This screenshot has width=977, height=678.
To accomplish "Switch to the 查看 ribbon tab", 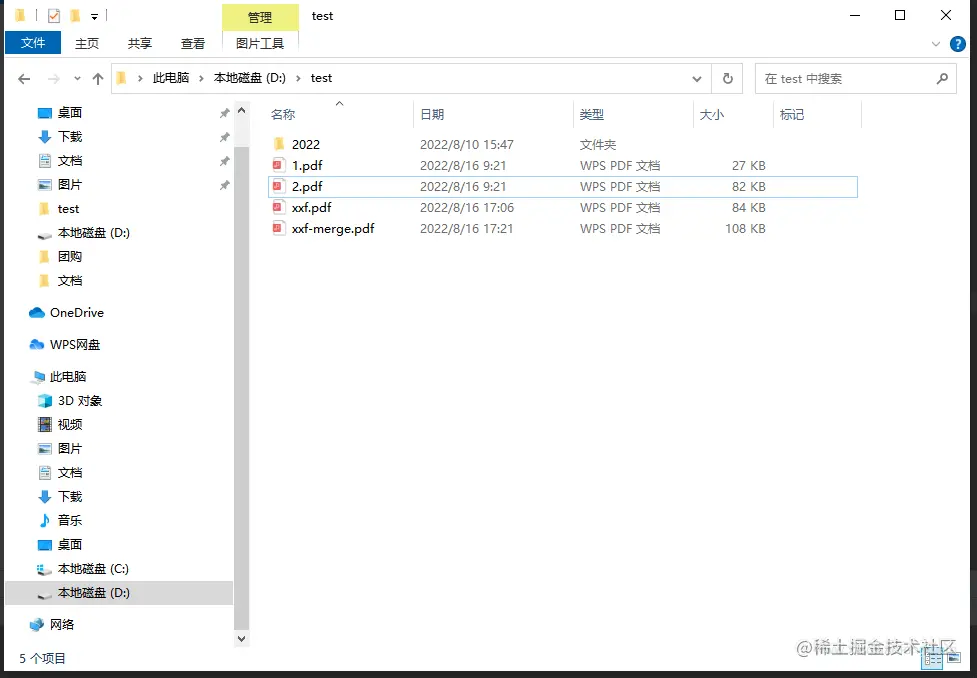I will (193, 44).
